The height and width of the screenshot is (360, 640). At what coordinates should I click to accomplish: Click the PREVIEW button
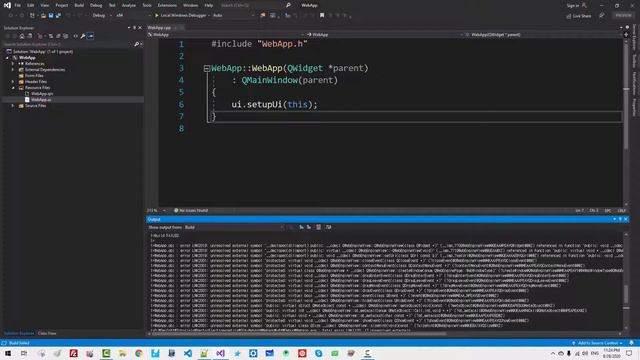(623, 16)
